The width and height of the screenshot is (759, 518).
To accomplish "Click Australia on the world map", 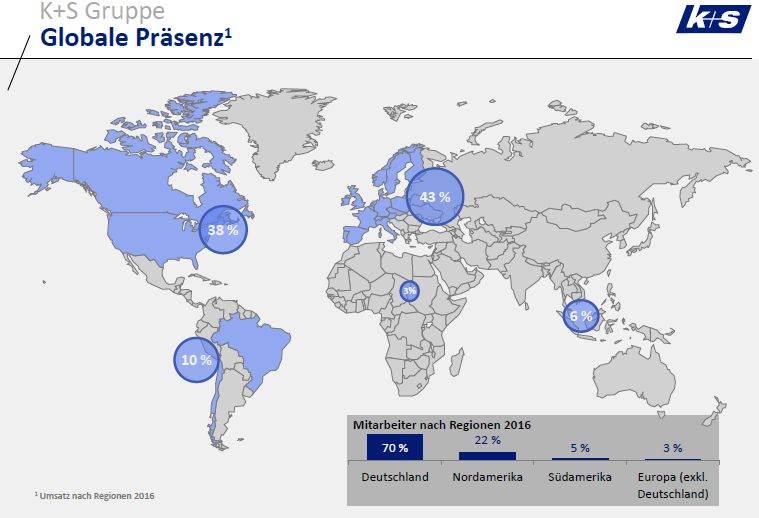I will (x=634, y=380).
